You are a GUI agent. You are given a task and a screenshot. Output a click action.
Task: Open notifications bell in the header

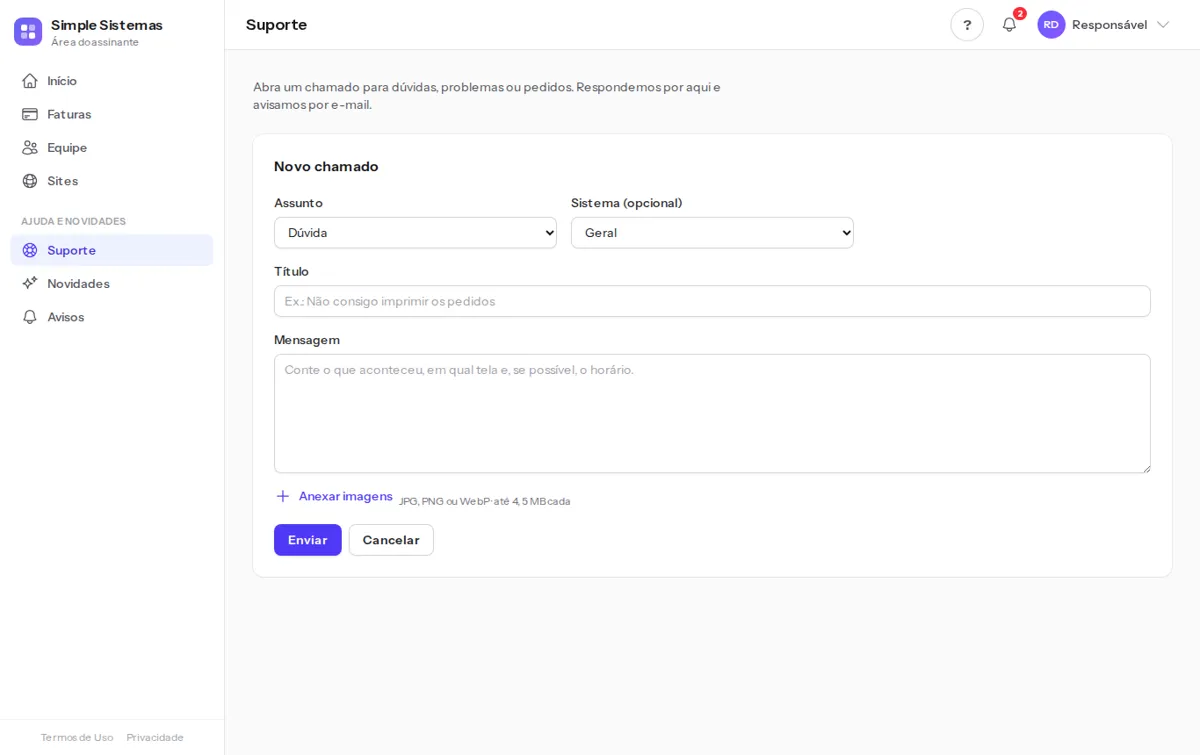[x=1009, y=25]
